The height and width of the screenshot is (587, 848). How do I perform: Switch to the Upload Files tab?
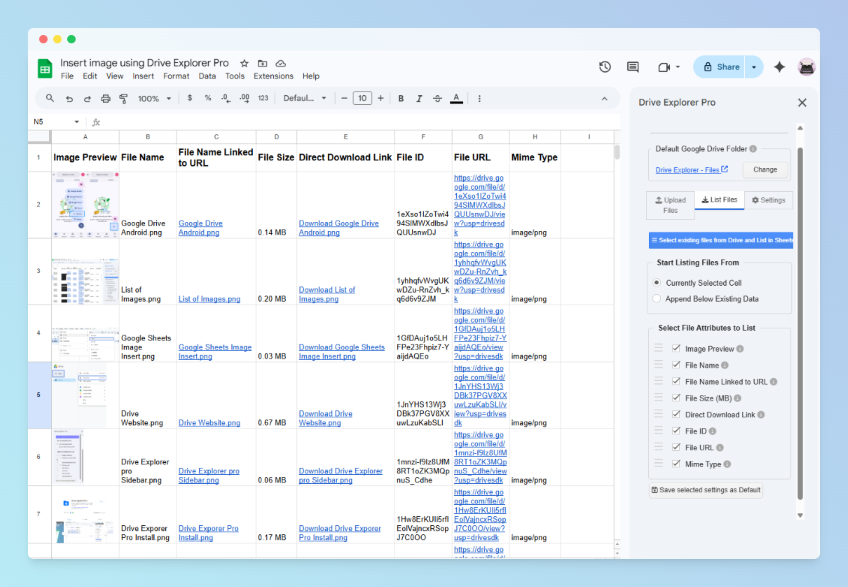click(670, 205)
